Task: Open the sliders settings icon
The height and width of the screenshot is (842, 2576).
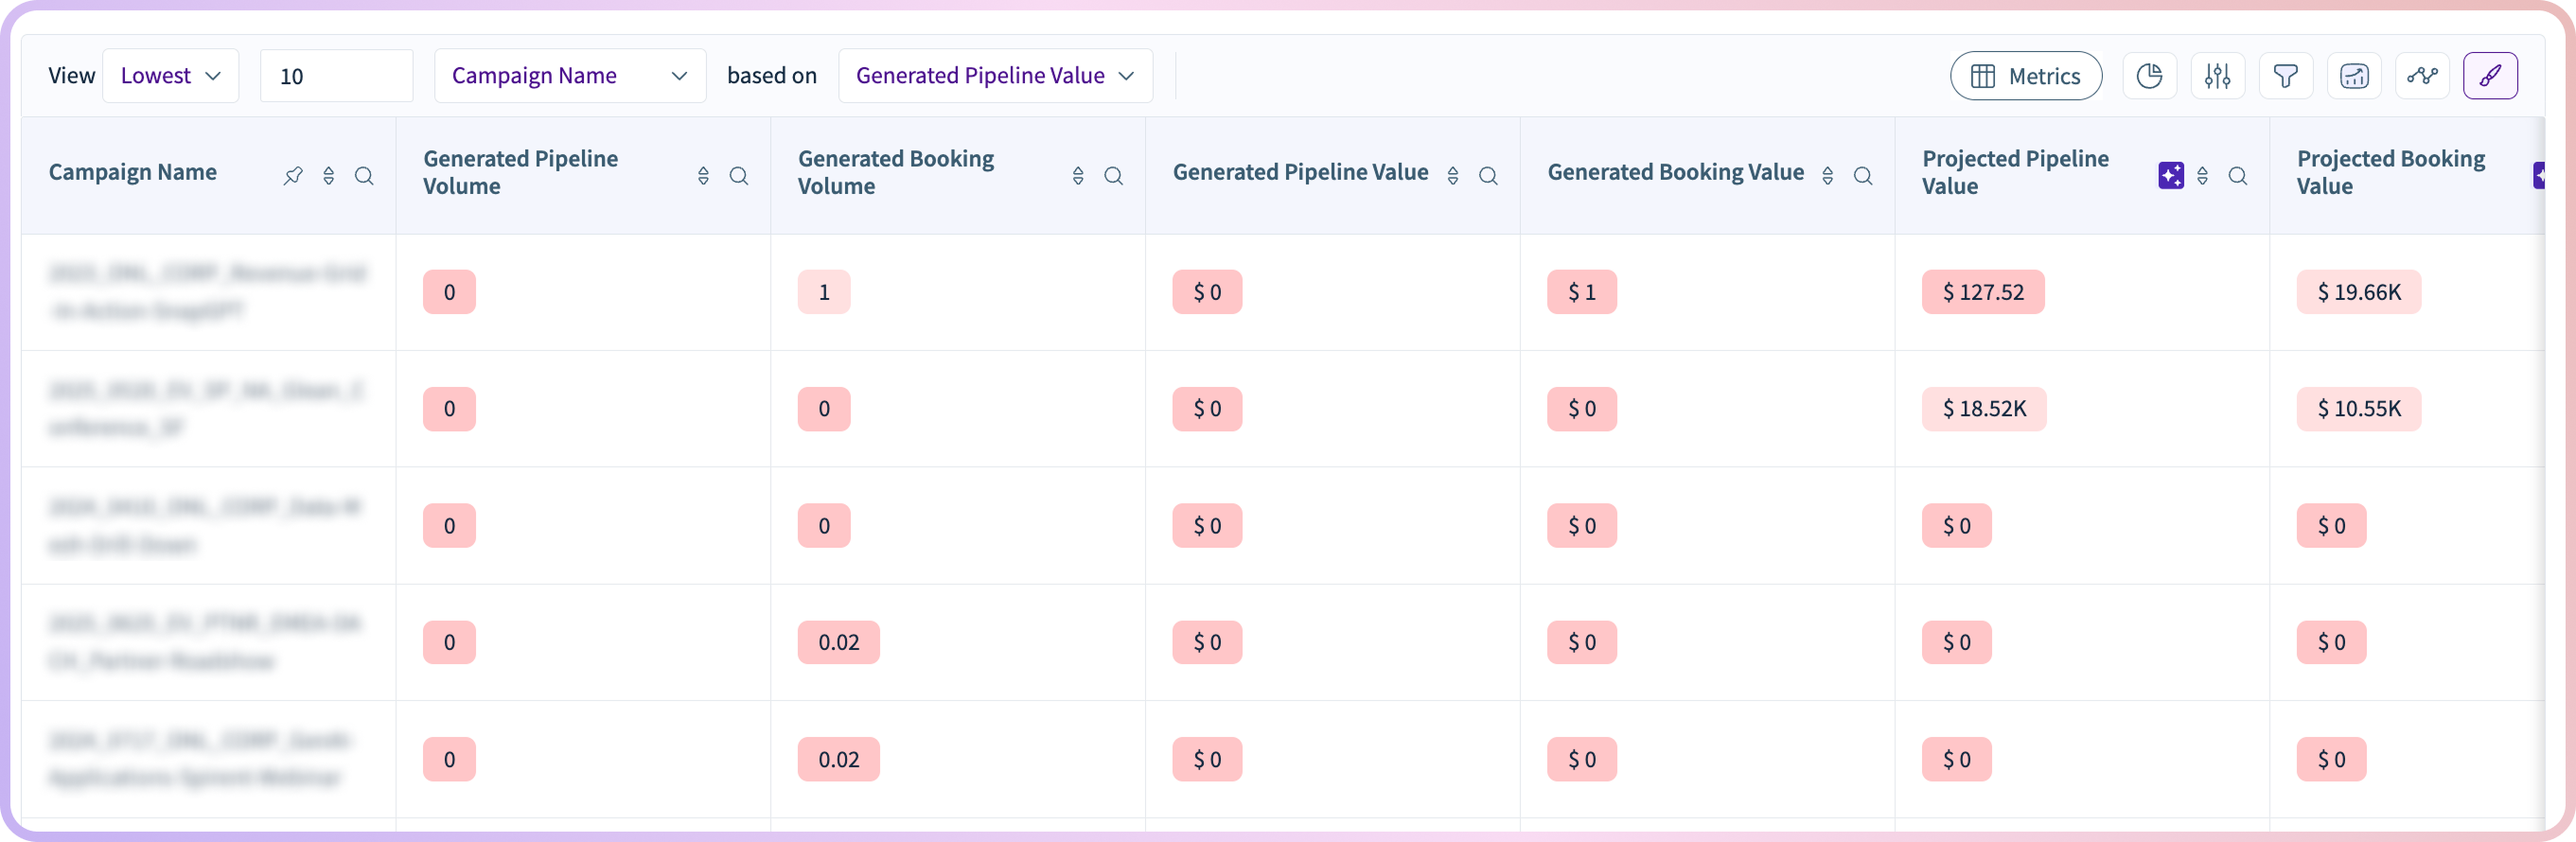Action: (x=2217, y=76)
